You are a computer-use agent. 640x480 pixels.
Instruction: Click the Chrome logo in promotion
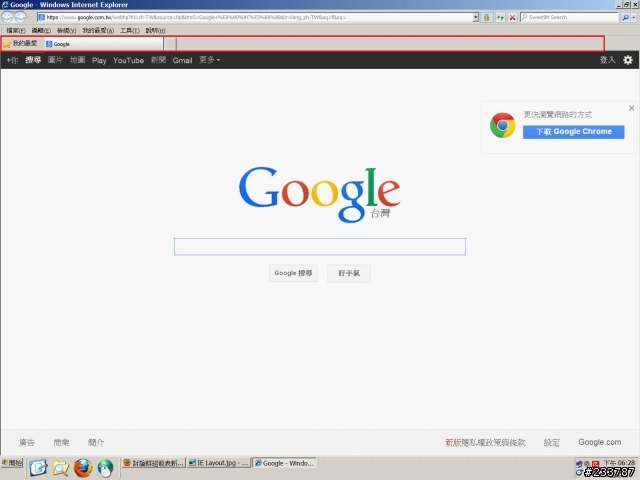click(x=502, y=125)
